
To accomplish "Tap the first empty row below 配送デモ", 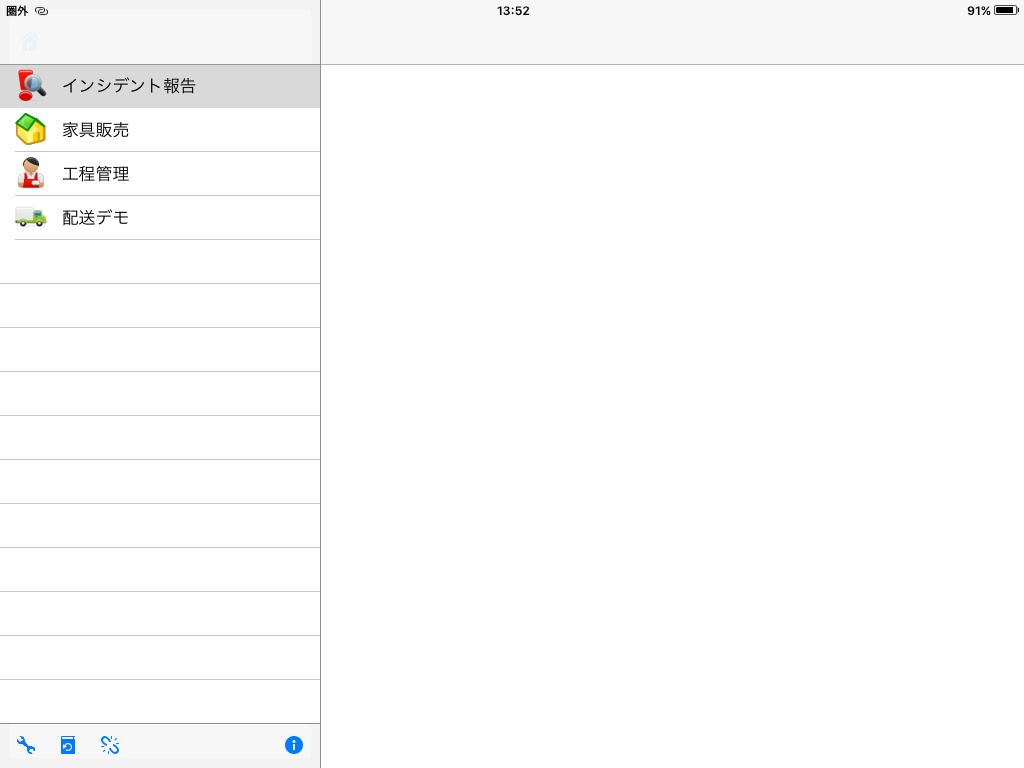I will click(x=160, y=262).
